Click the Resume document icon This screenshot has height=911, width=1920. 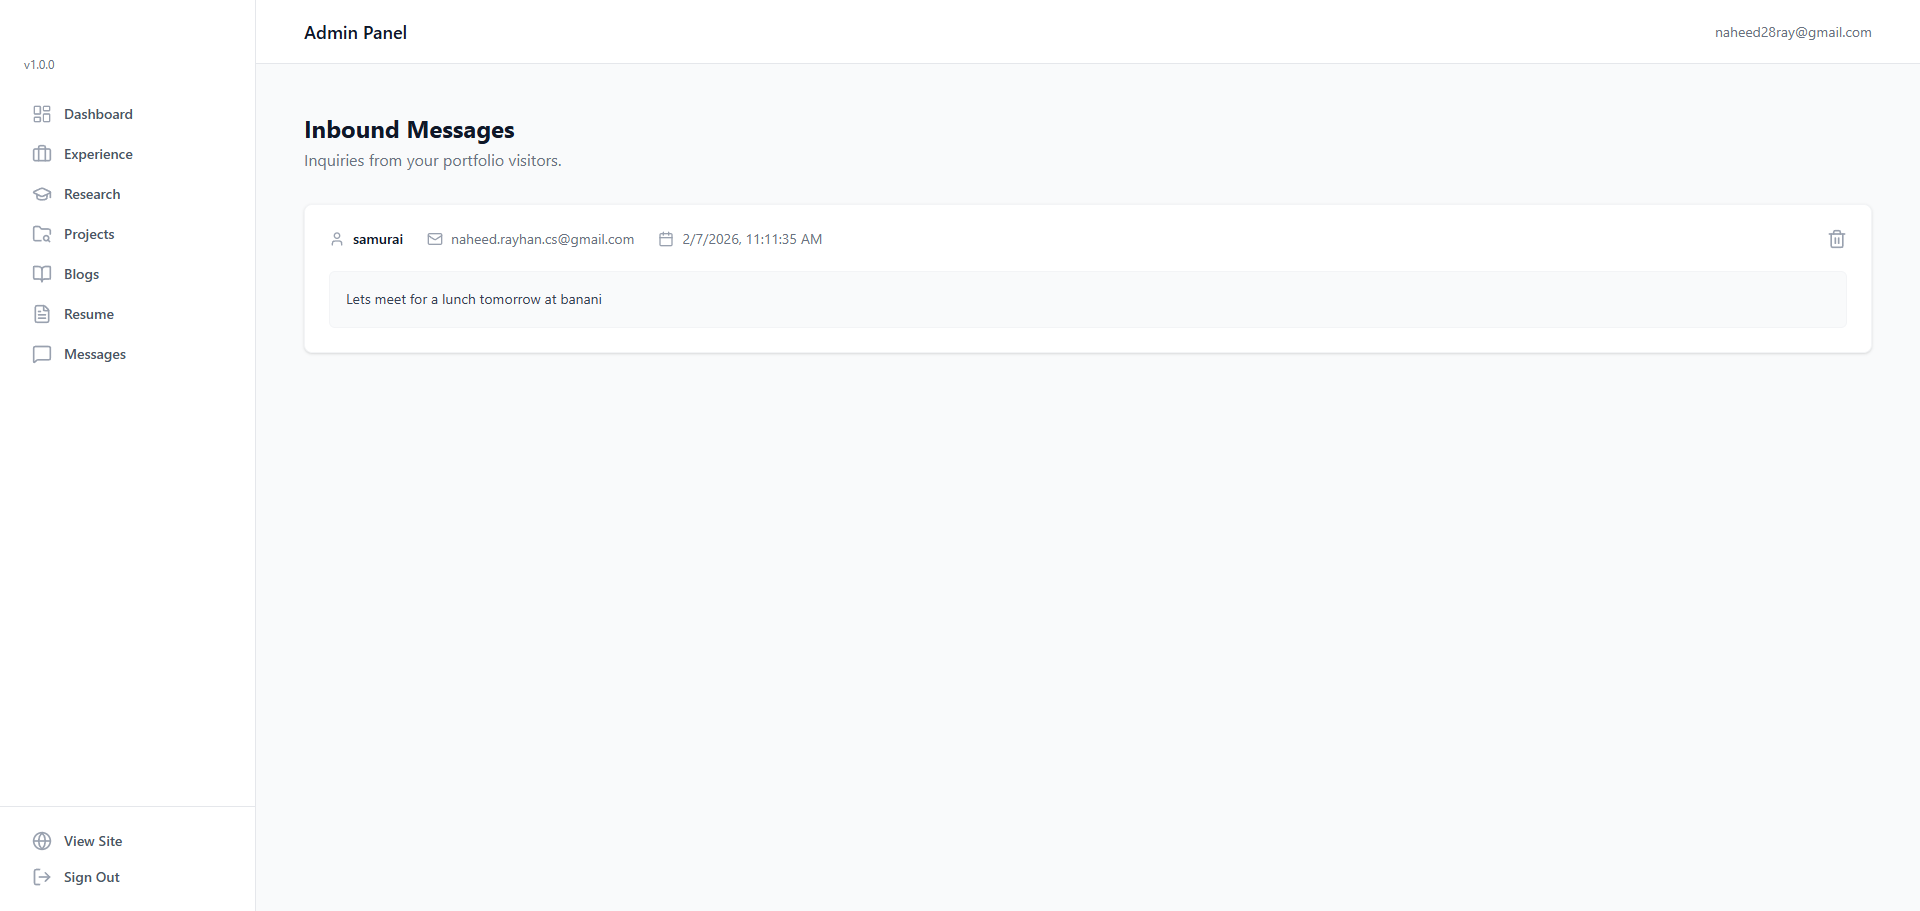point(41,314)
